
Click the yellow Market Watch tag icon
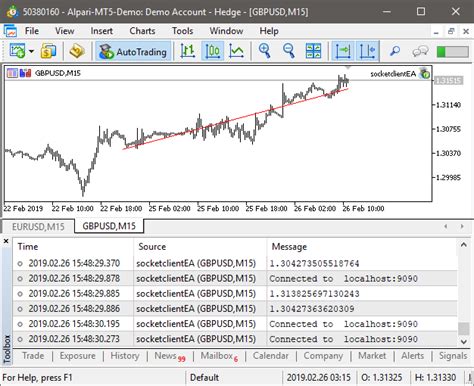click(x=77, y=51)
